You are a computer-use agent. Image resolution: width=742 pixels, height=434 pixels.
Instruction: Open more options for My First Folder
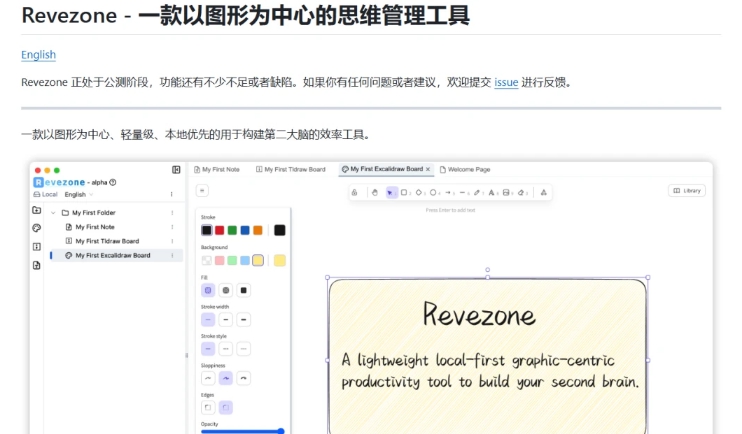click(x=172, y=213)
